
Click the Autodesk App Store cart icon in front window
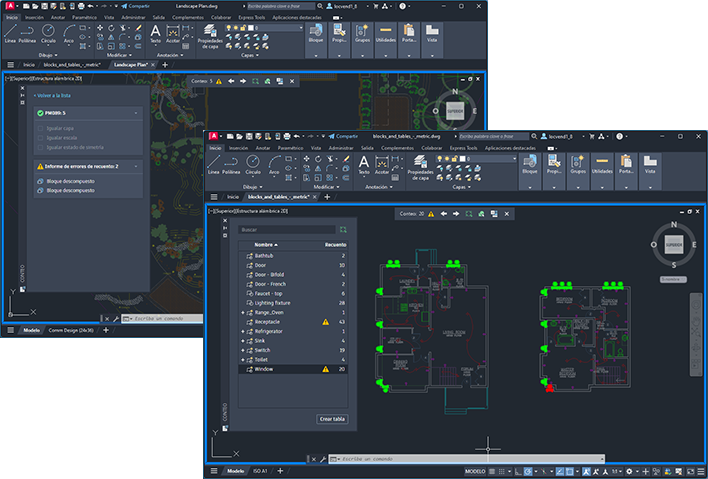click(x=592, y=136)
